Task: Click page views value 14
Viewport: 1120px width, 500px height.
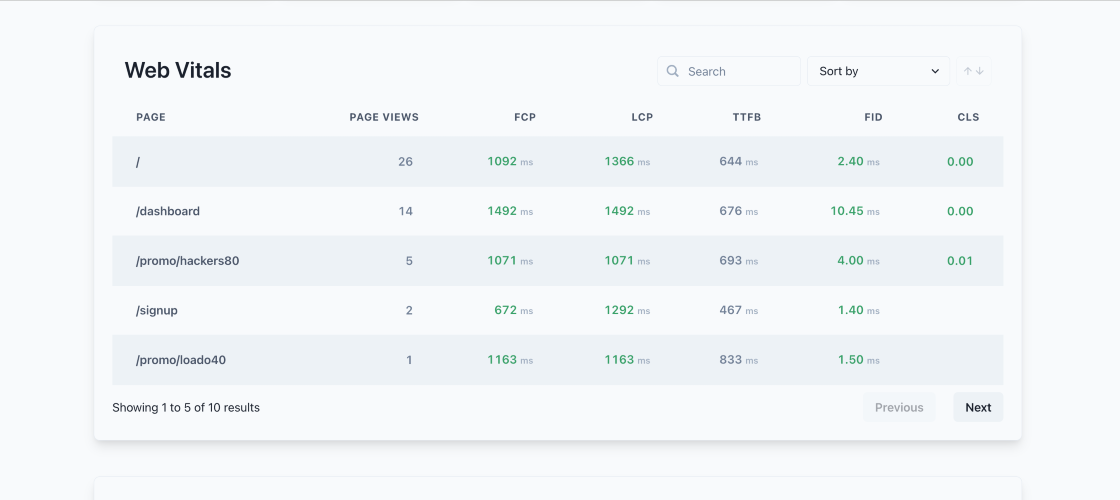Action: (x=405, y=211)
